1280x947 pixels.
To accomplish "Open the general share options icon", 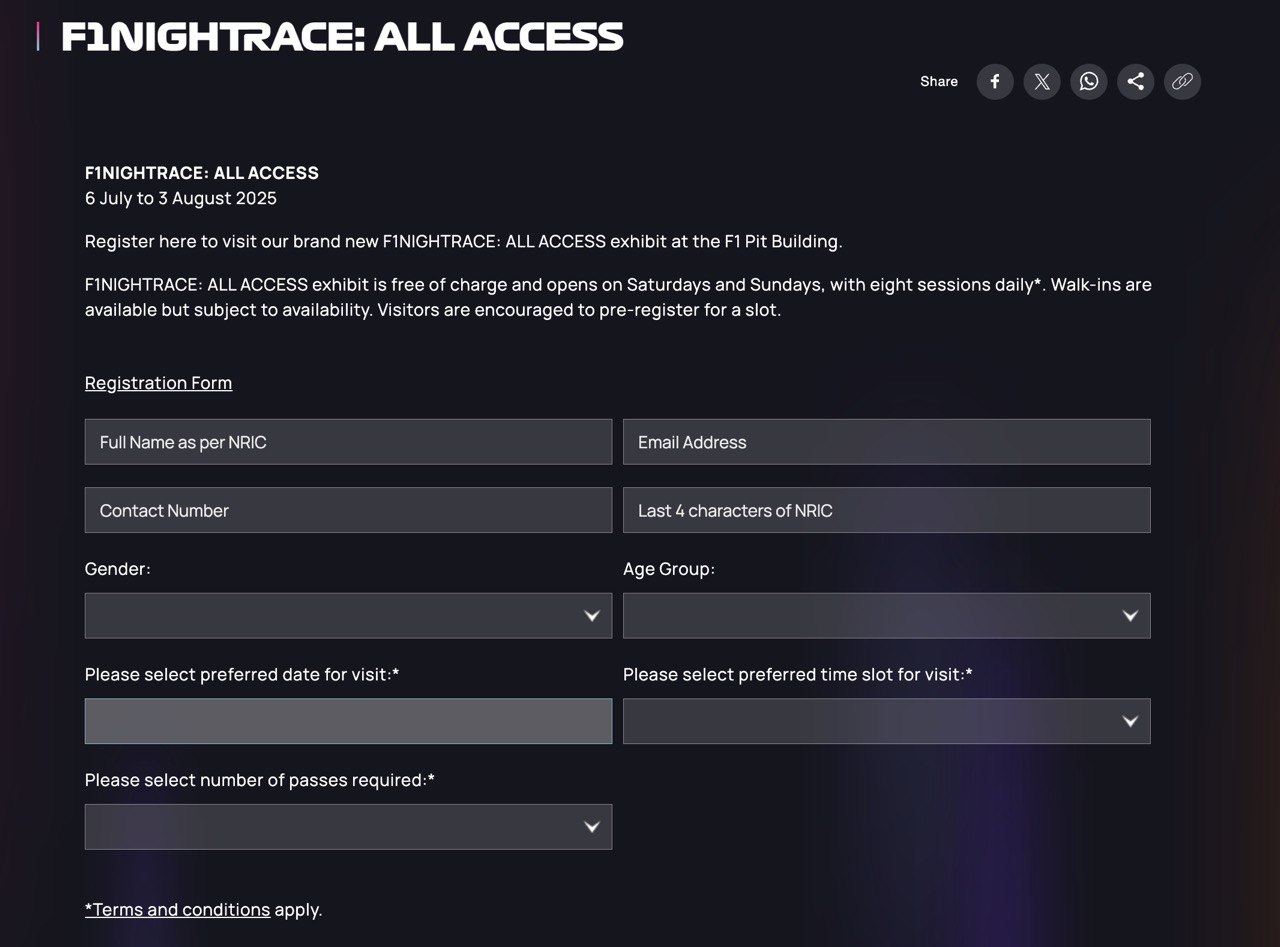I will pos(1135,82).
